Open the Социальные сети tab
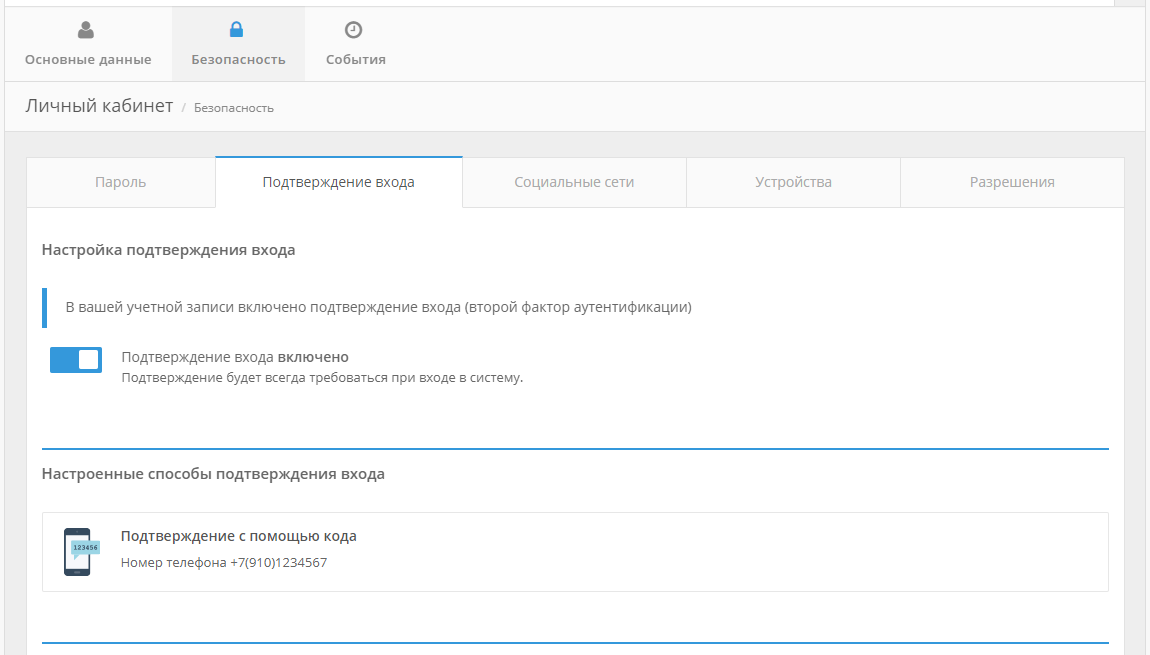 click(574, 182)
